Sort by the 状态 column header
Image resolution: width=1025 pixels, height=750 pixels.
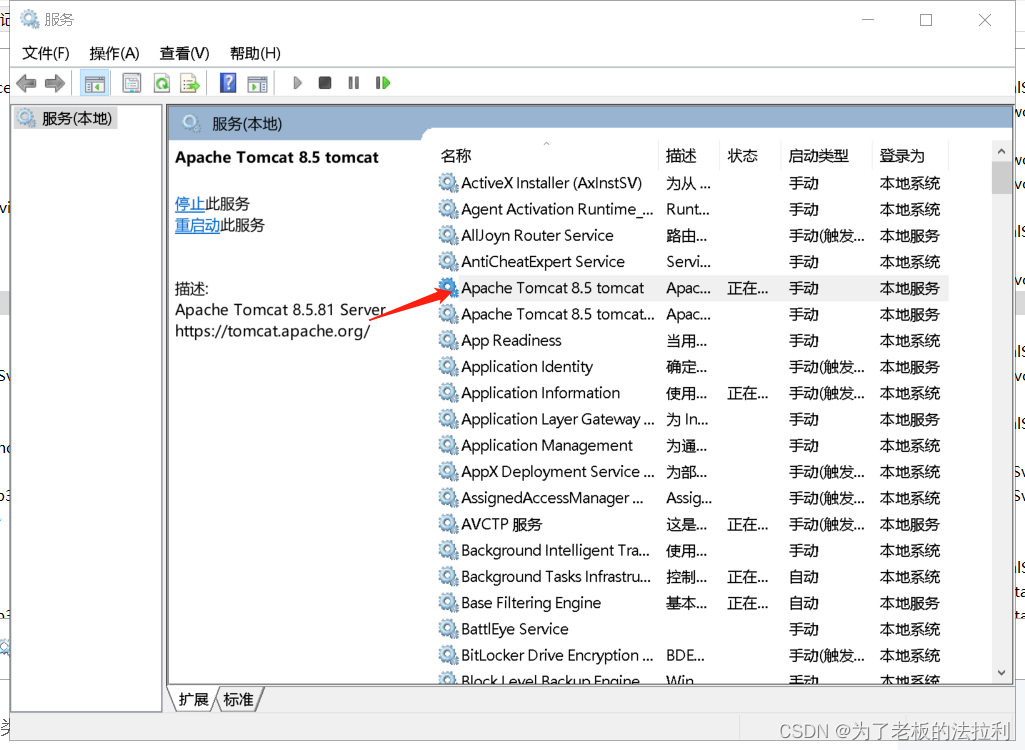pos(743,156)
